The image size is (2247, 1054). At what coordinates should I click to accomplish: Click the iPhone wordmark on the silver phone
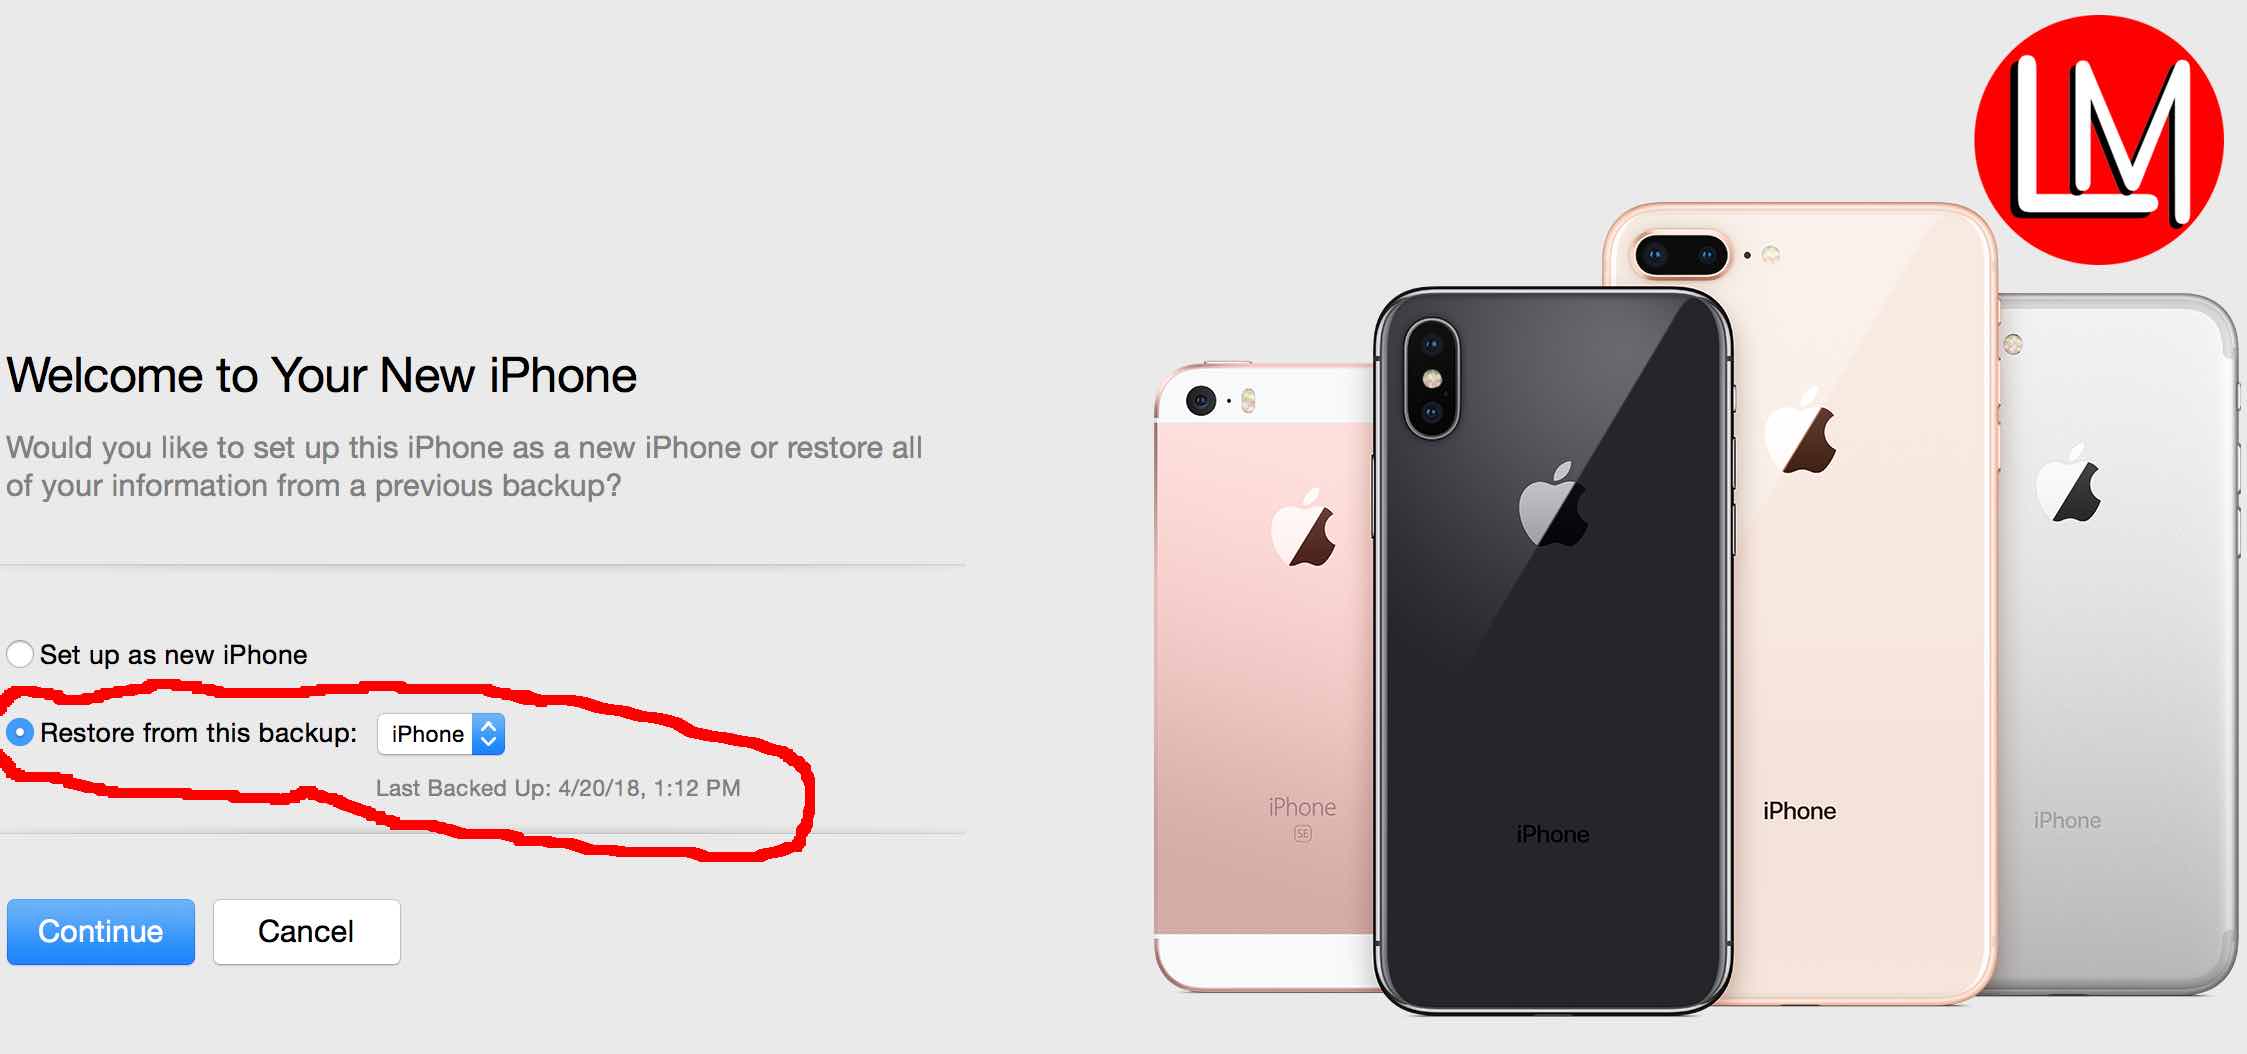[x=2067, y=820]
